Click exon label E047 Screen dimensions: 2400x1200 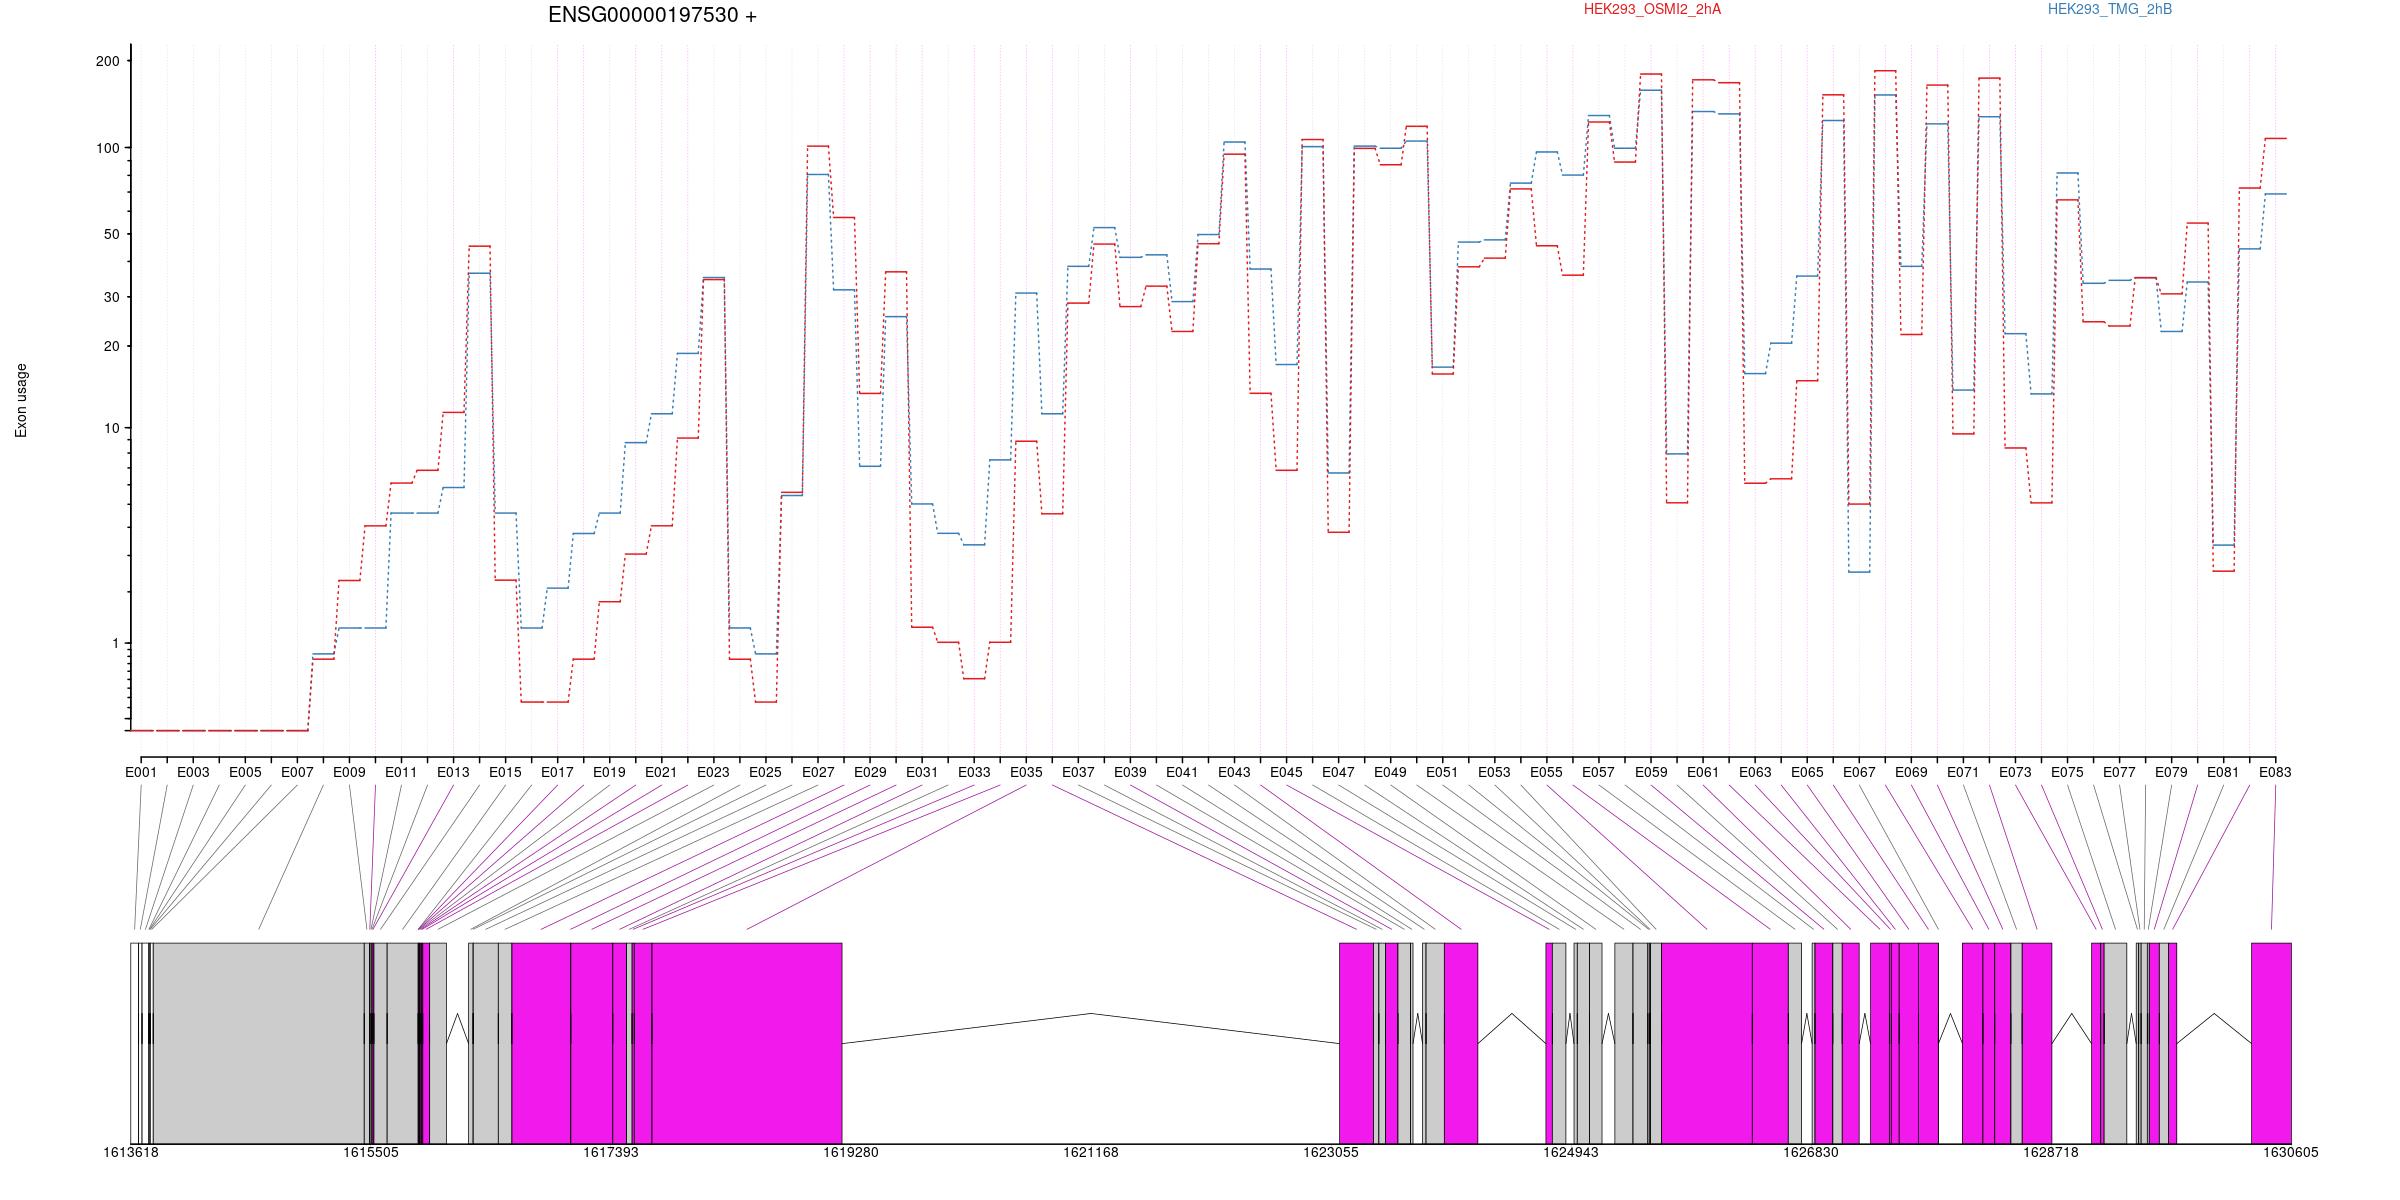point(1338,772)
